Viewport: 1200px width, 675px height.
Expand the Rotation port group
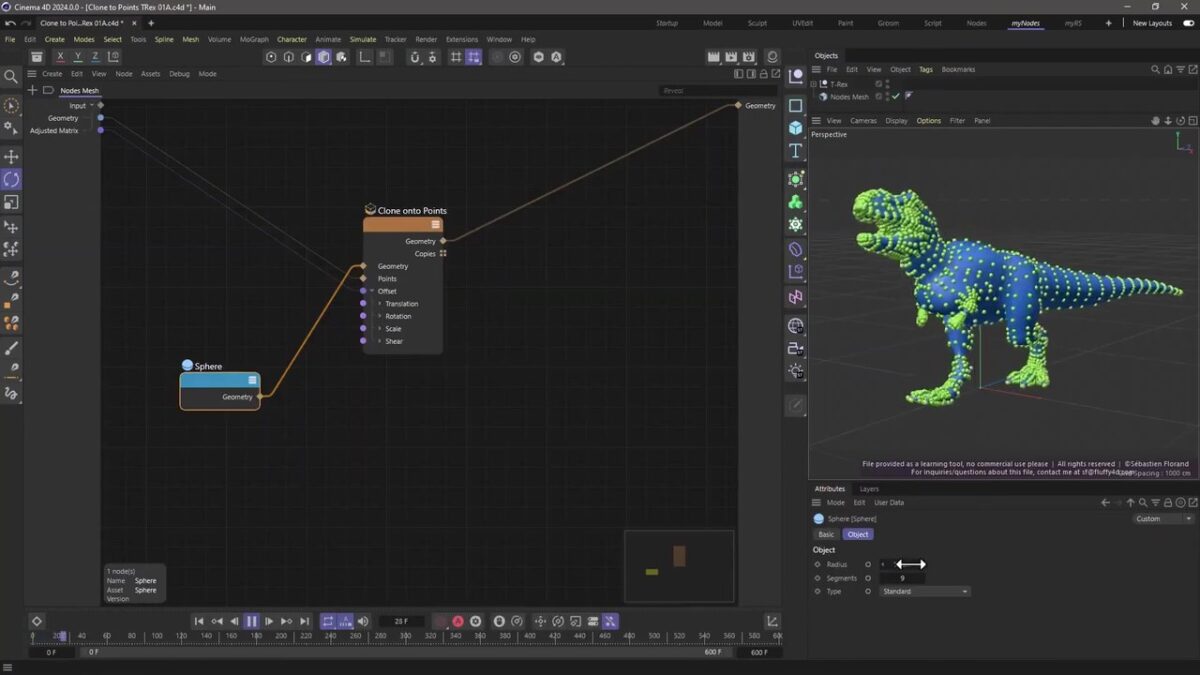pos(380,316)
